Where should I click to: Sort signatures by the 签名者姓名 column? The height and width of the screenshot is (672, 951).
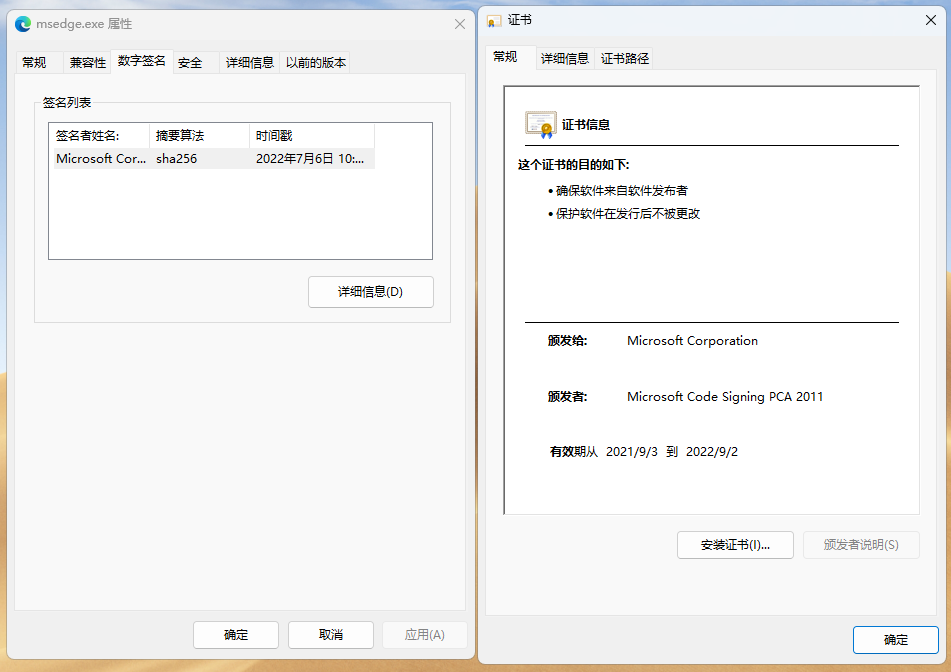coord(94,135)
